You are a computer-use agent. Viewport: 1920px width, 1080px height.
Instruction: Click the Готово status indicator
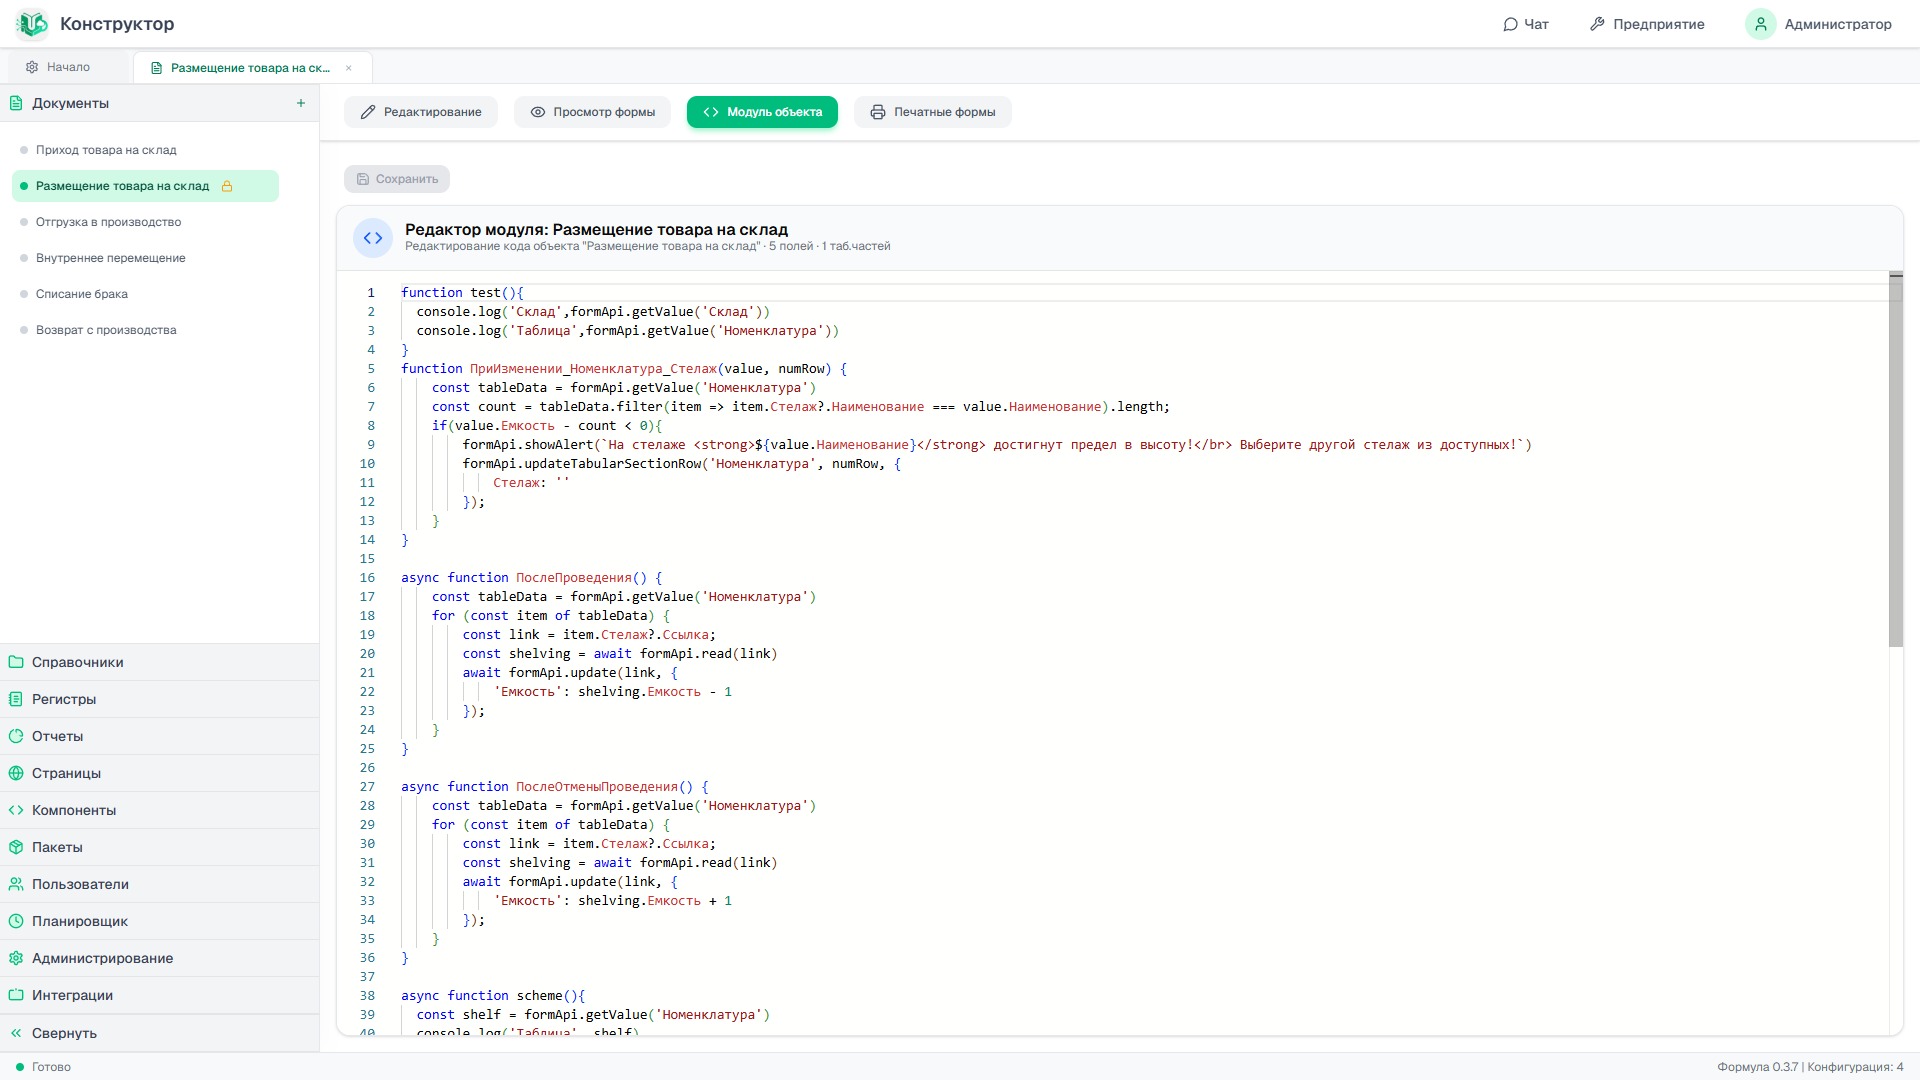pyautogui.click(x=43, y=1067)
